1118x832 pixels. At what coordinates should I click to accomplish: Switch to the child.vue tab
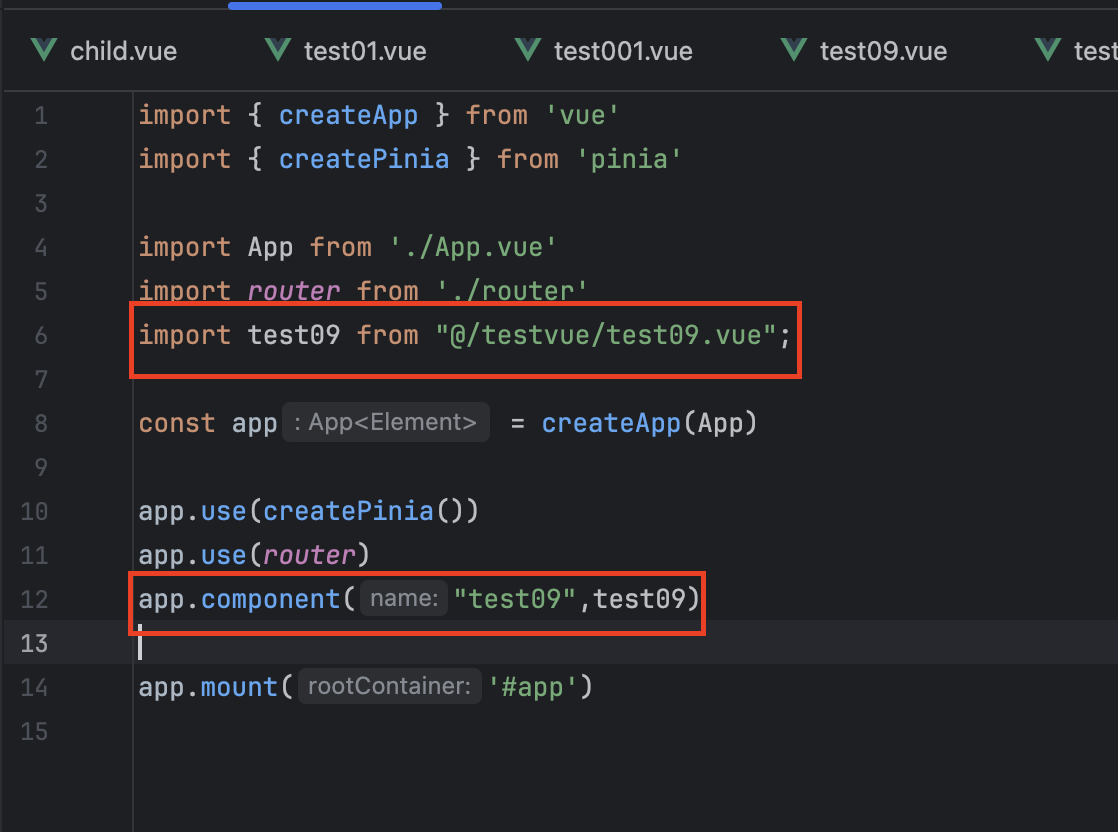pos(123,51)
